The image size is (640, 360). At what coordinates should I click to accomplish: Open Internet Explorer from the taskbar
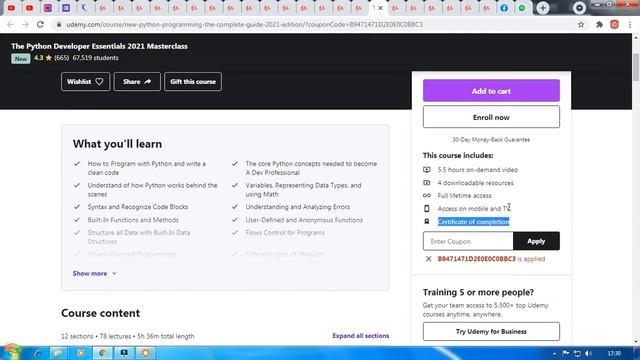[x=37, y=353]
